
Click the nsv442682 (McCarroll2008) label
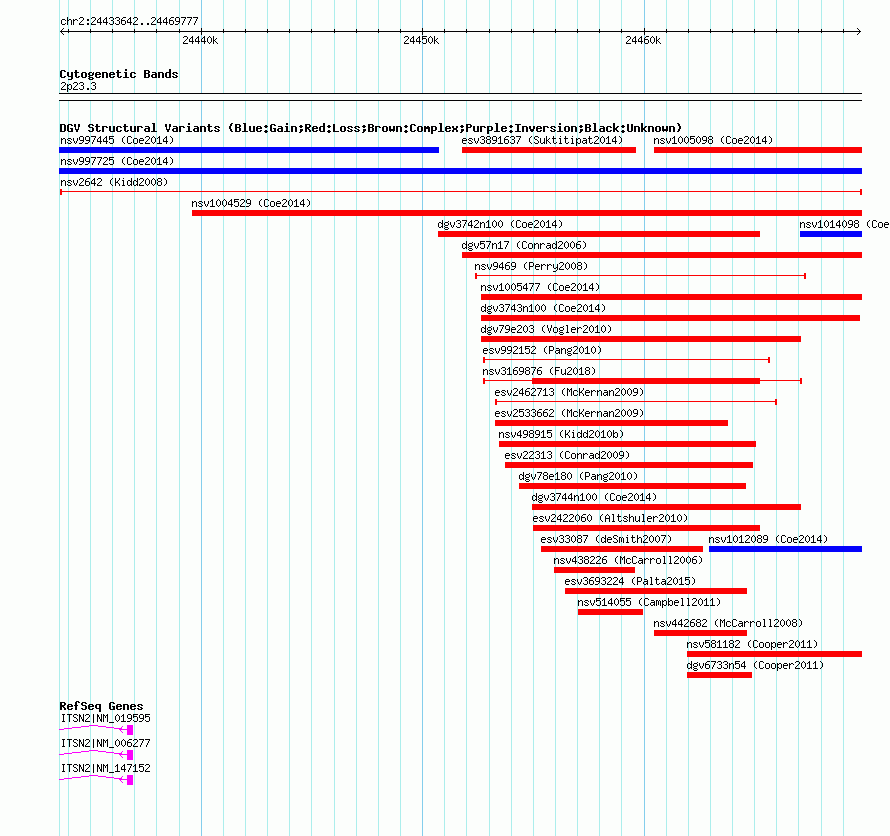[728, 623]
